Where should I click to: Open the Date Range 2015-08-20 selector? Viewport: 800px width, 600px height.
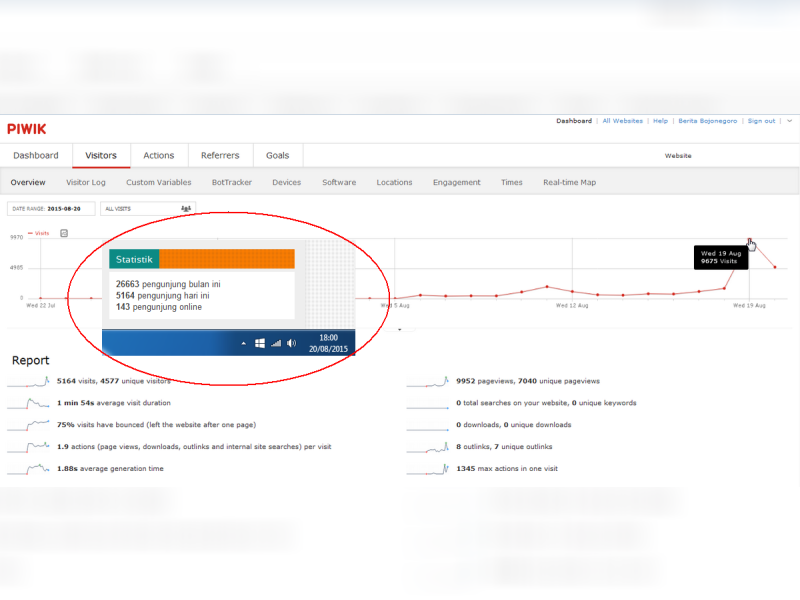(x=51, y=208)
